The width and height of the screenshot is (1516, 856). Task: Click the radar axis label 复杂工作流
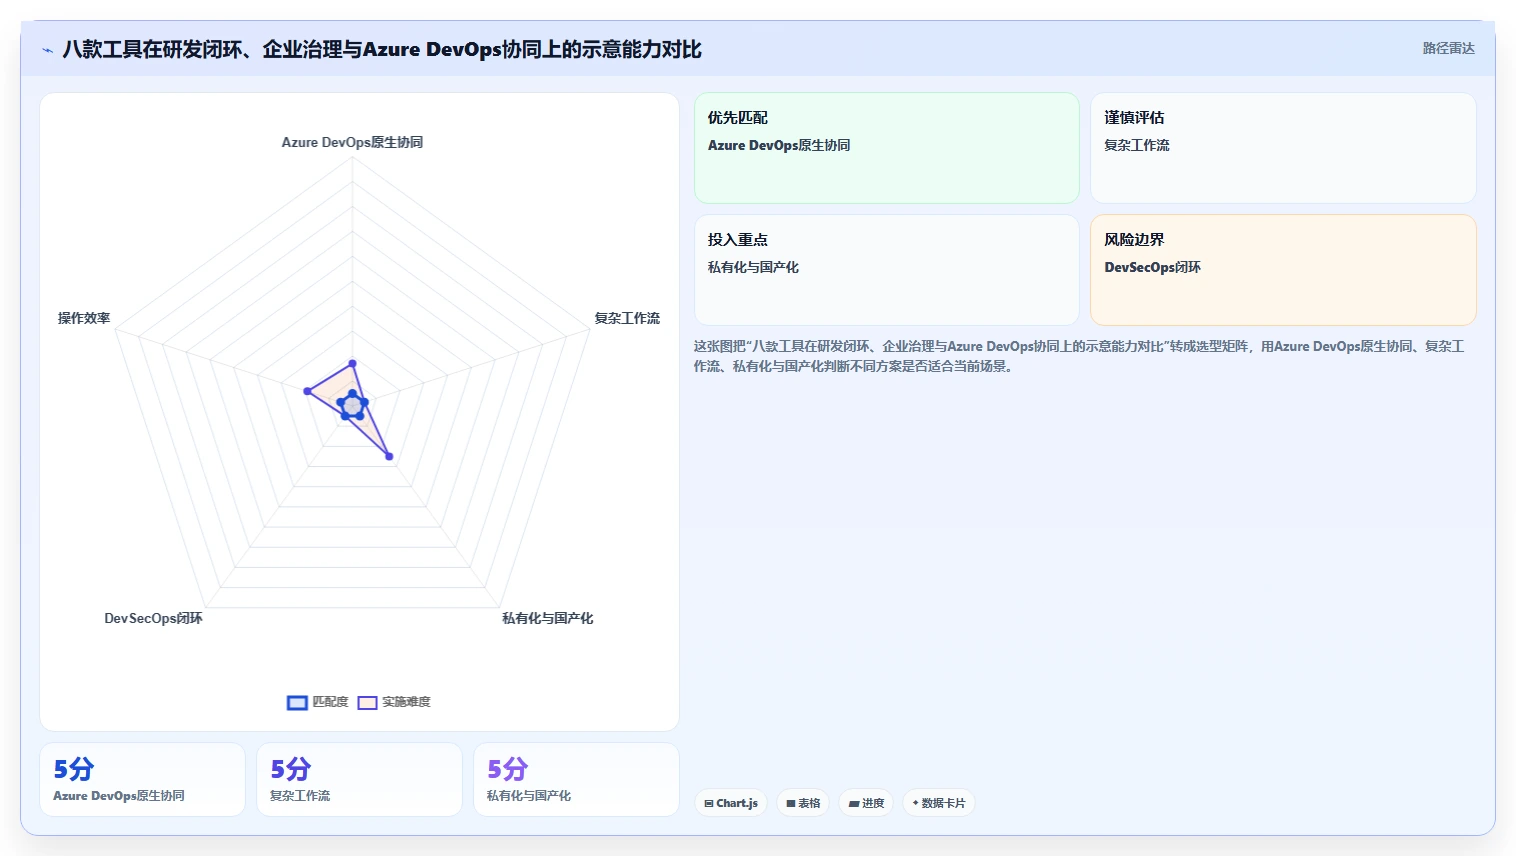point(627,318)
